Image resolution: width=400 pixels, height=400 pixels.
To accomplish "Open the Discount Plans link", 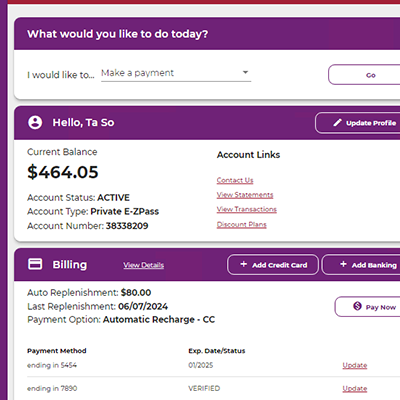I will tap(242, 224).
